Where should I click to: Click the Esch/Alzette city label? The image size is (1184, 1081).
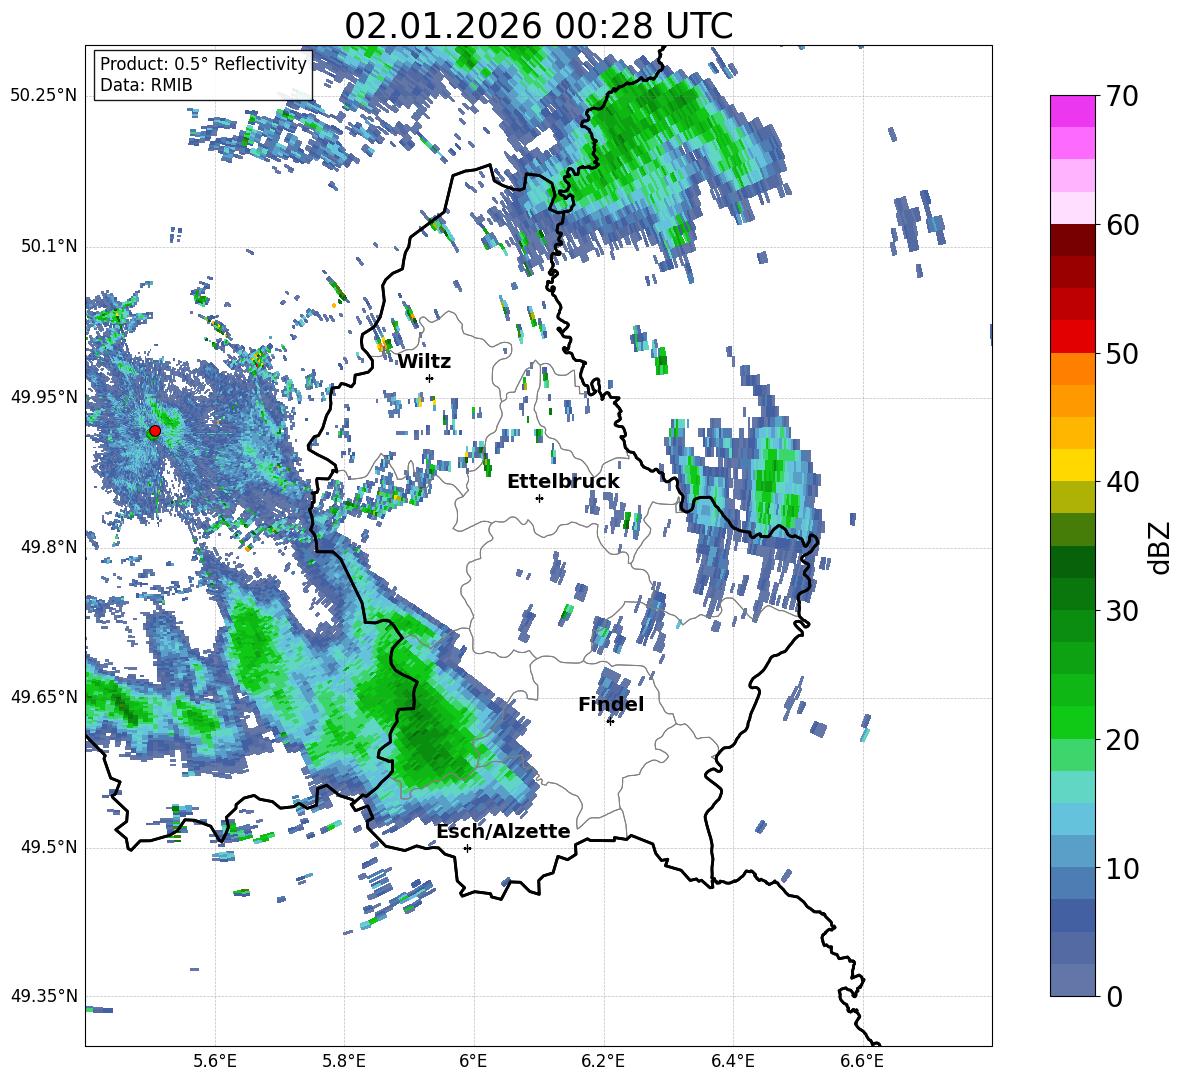[503, 831]
